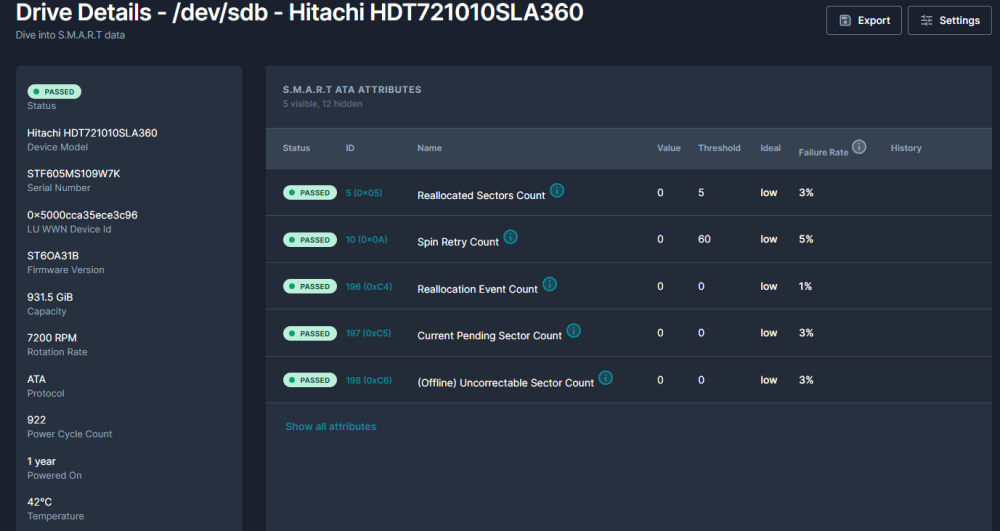Click PASSED badge in Current Pending Sector Count row
Screen dimensions: 1000x531
(x=310, y=333)
